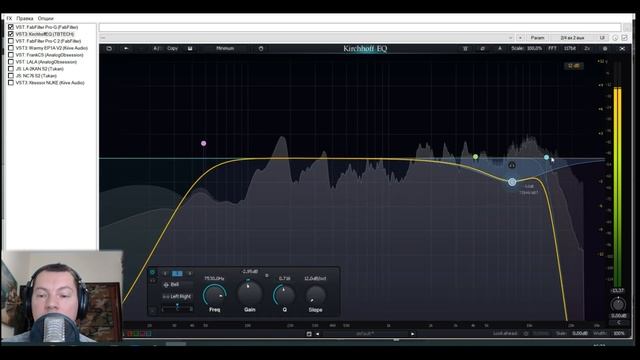
Task: Open the Bell filter type dropdown
Action: point(177,284)
